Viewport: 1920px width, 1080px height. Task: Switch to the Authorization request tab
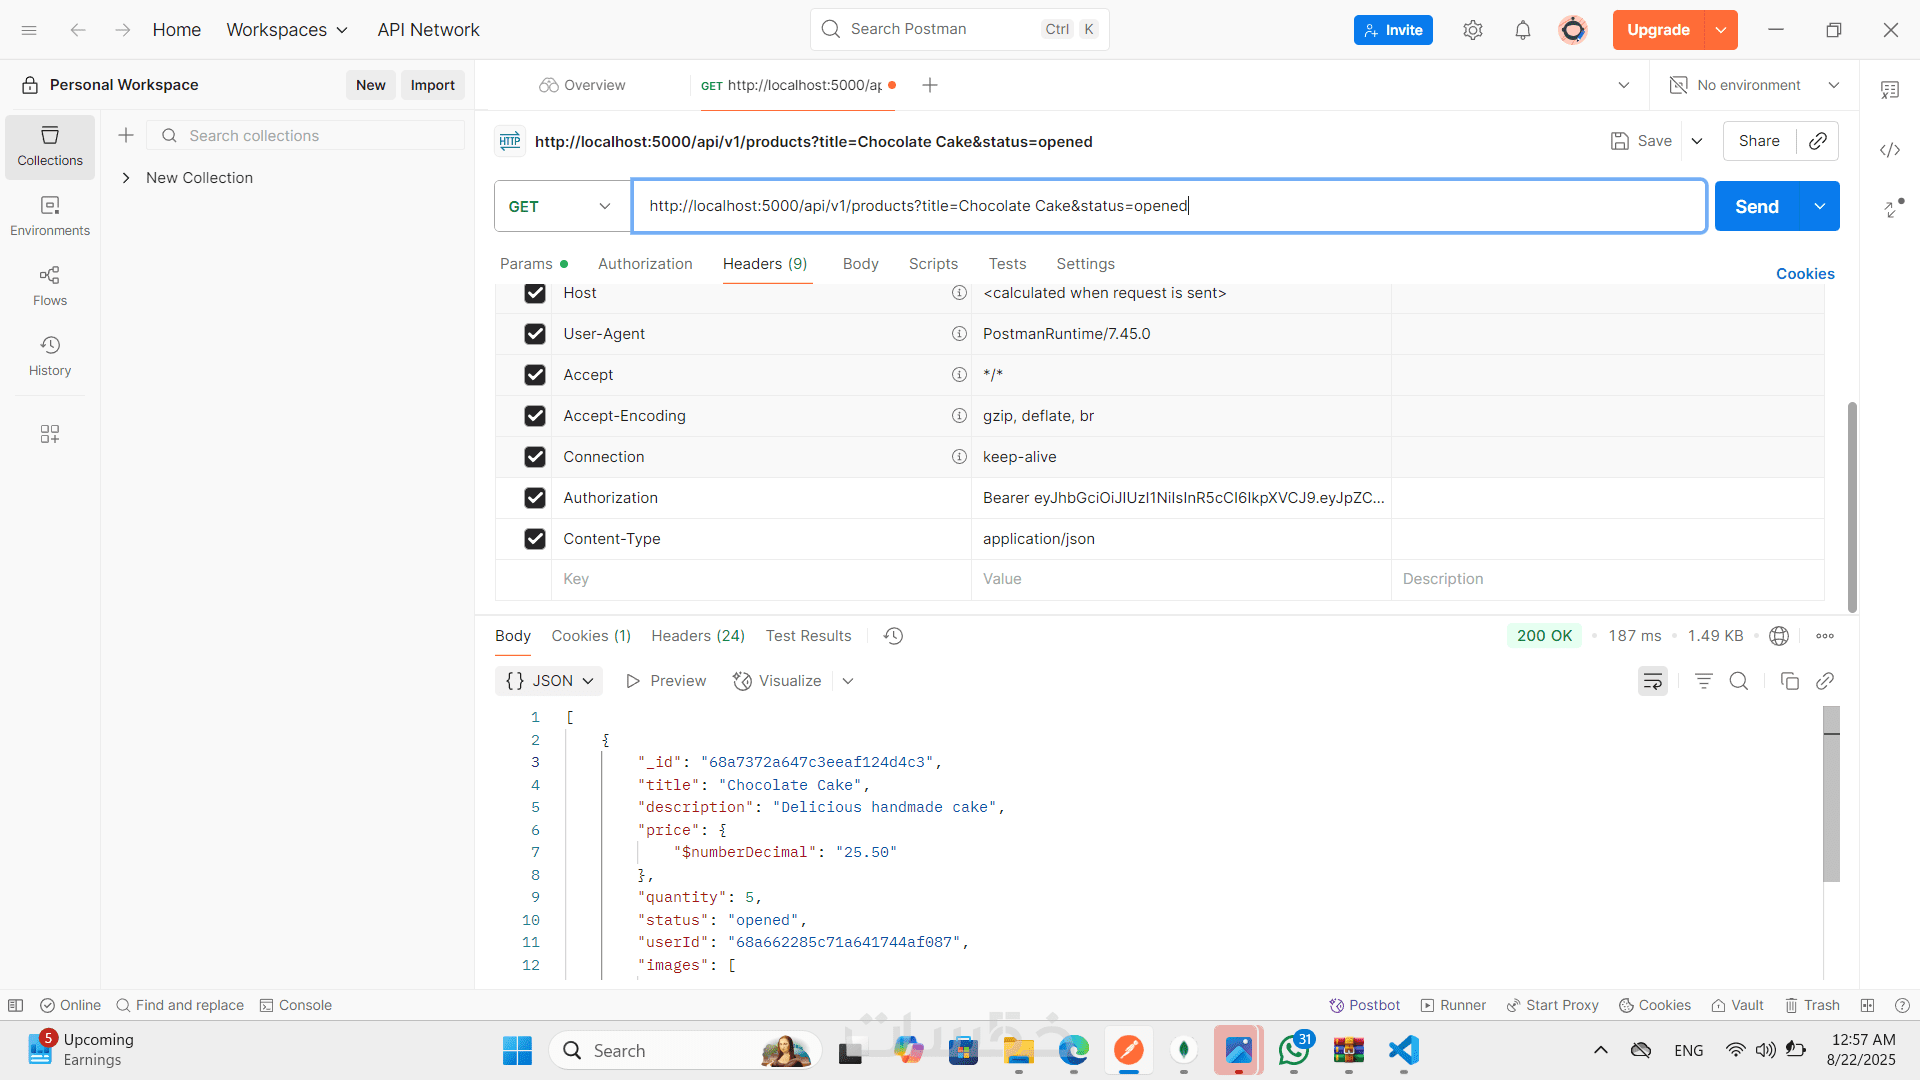(645, 264)
